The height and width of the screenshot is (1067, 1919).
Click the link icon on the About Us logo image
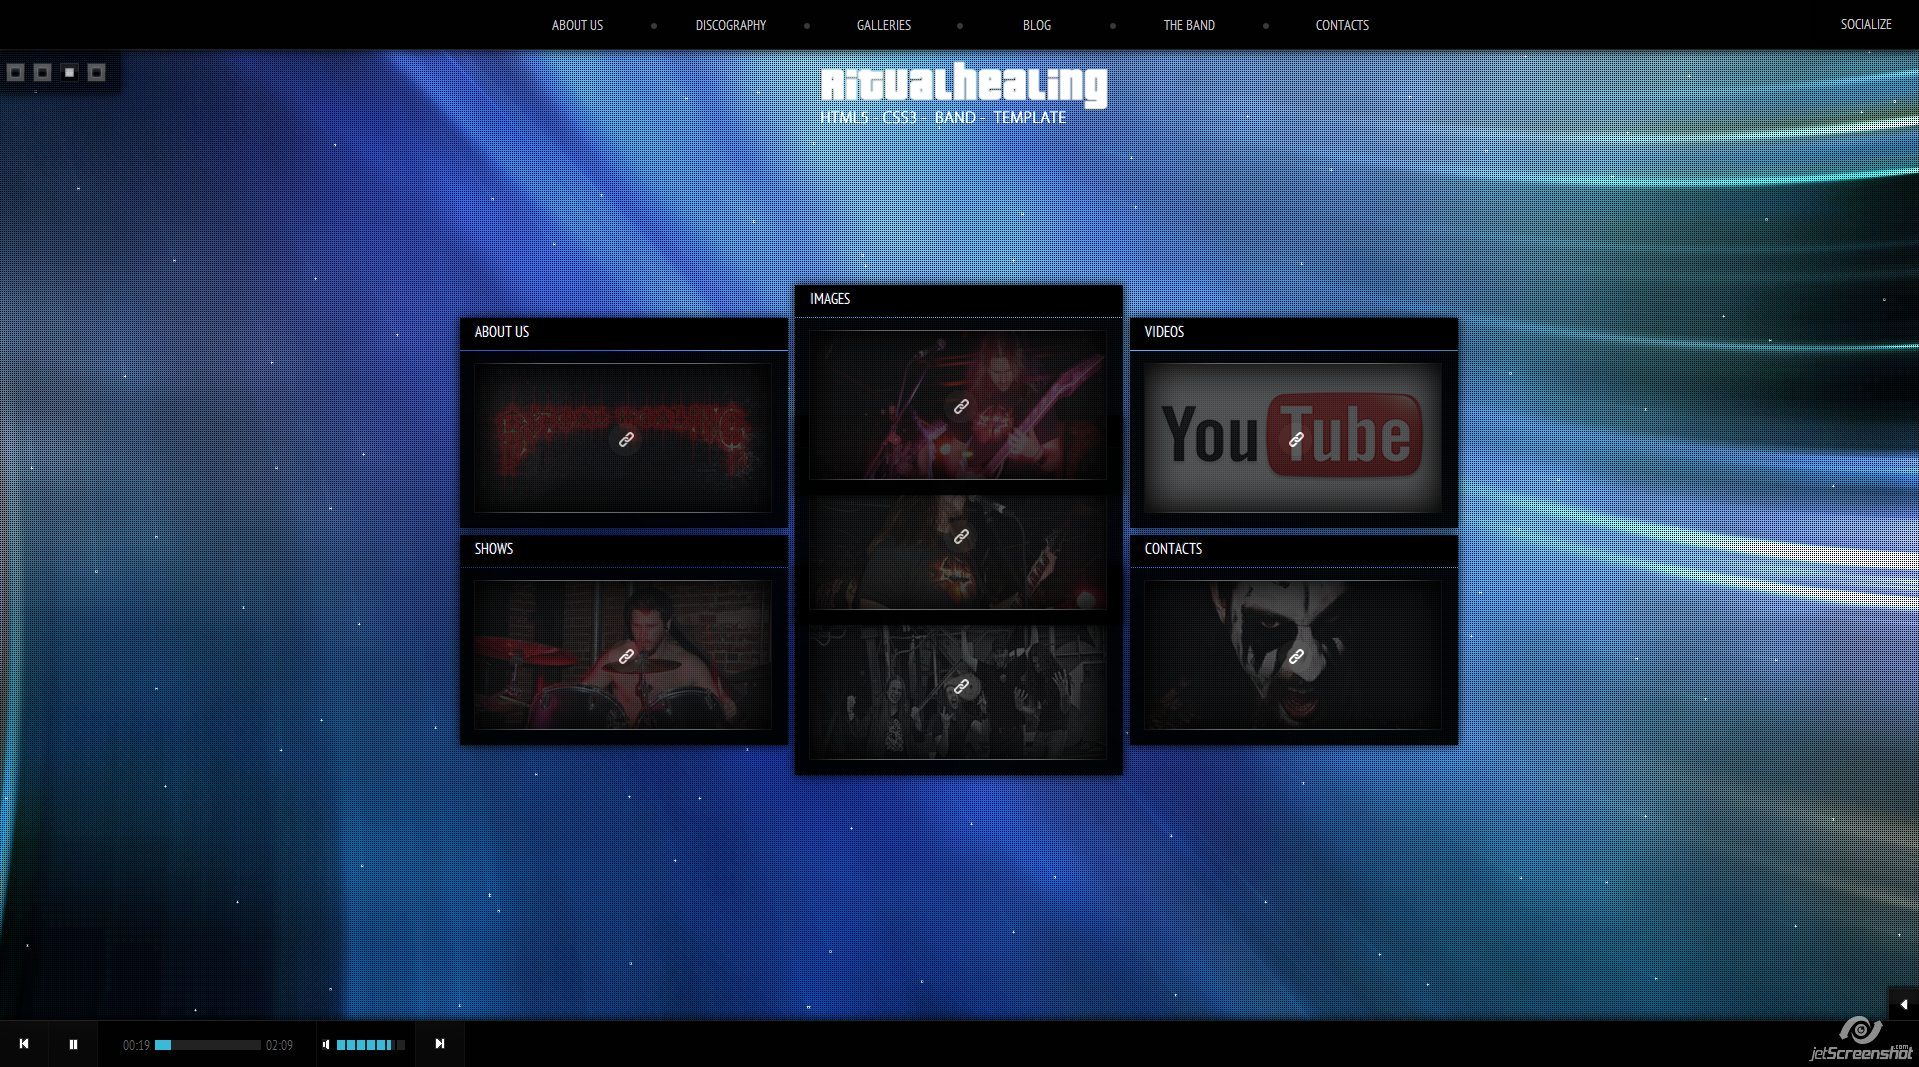(x=626, y=439)
